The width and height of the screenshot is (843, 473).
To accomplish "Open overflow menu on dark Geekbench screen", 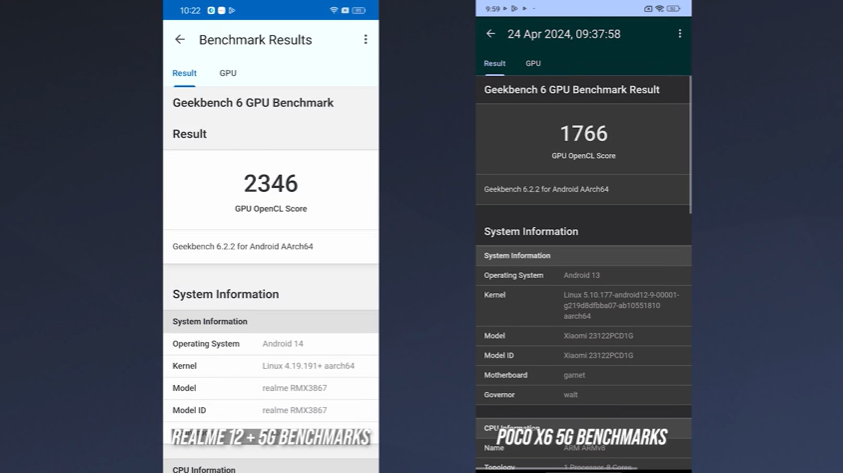I will point(680,33).
